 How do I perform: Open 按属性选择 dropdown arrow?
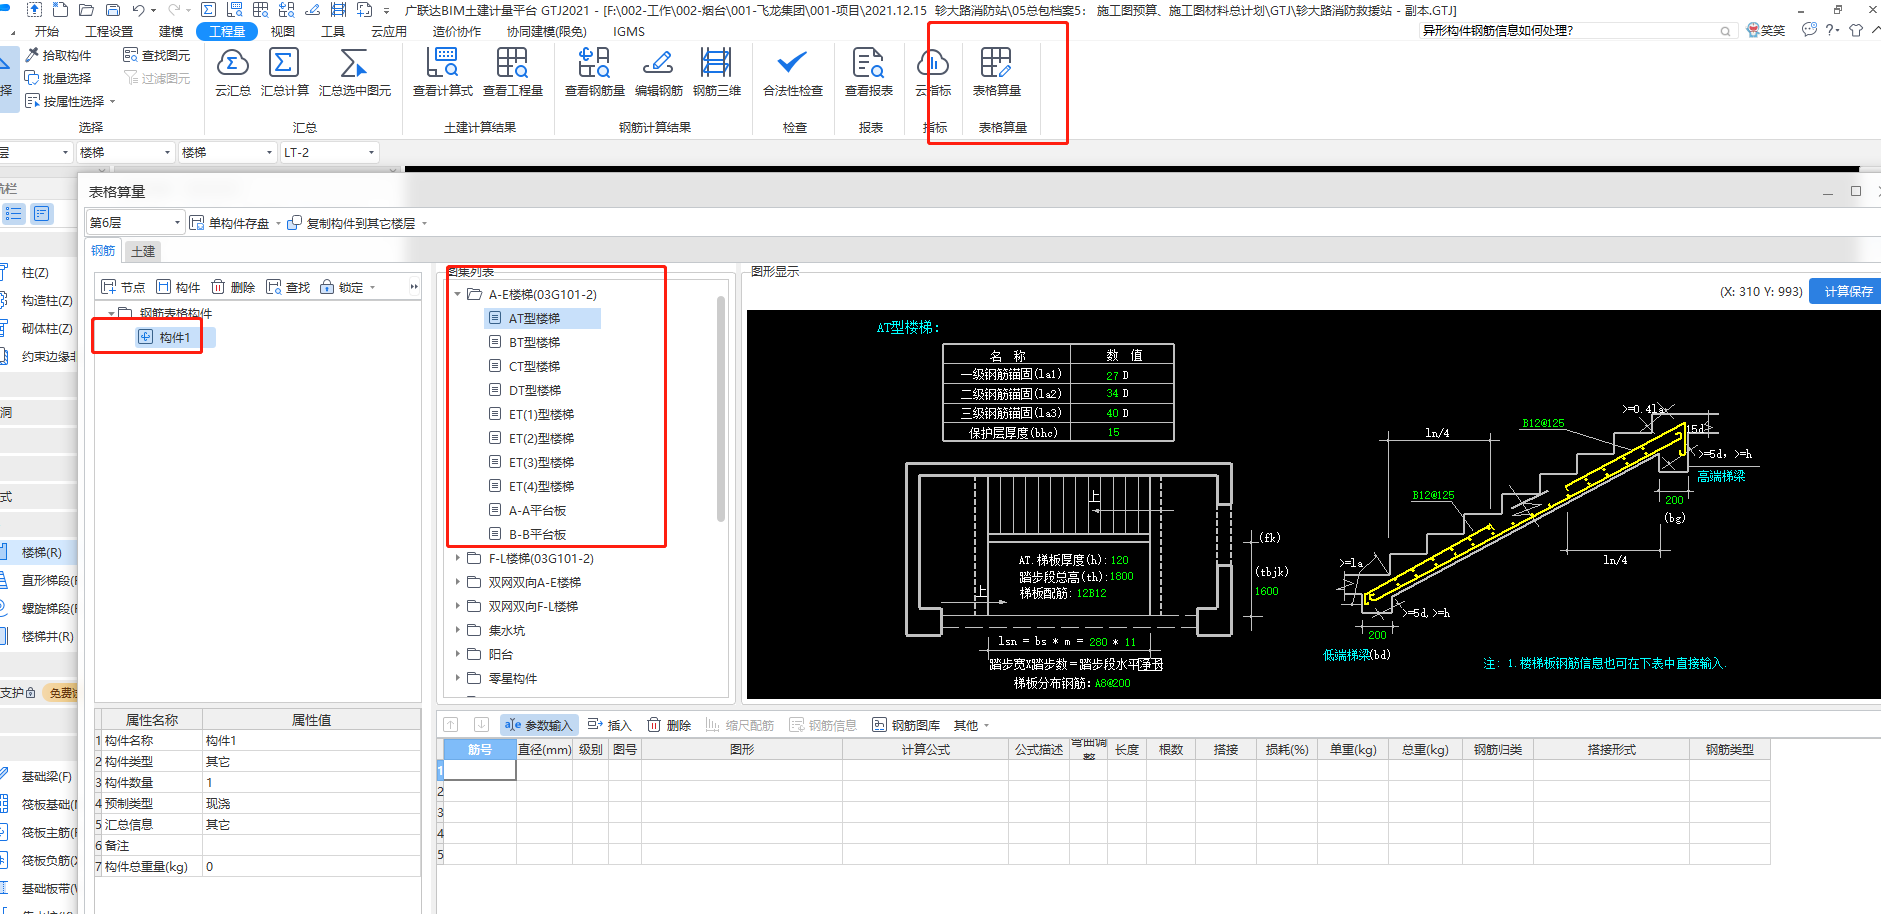click(112, 101)
